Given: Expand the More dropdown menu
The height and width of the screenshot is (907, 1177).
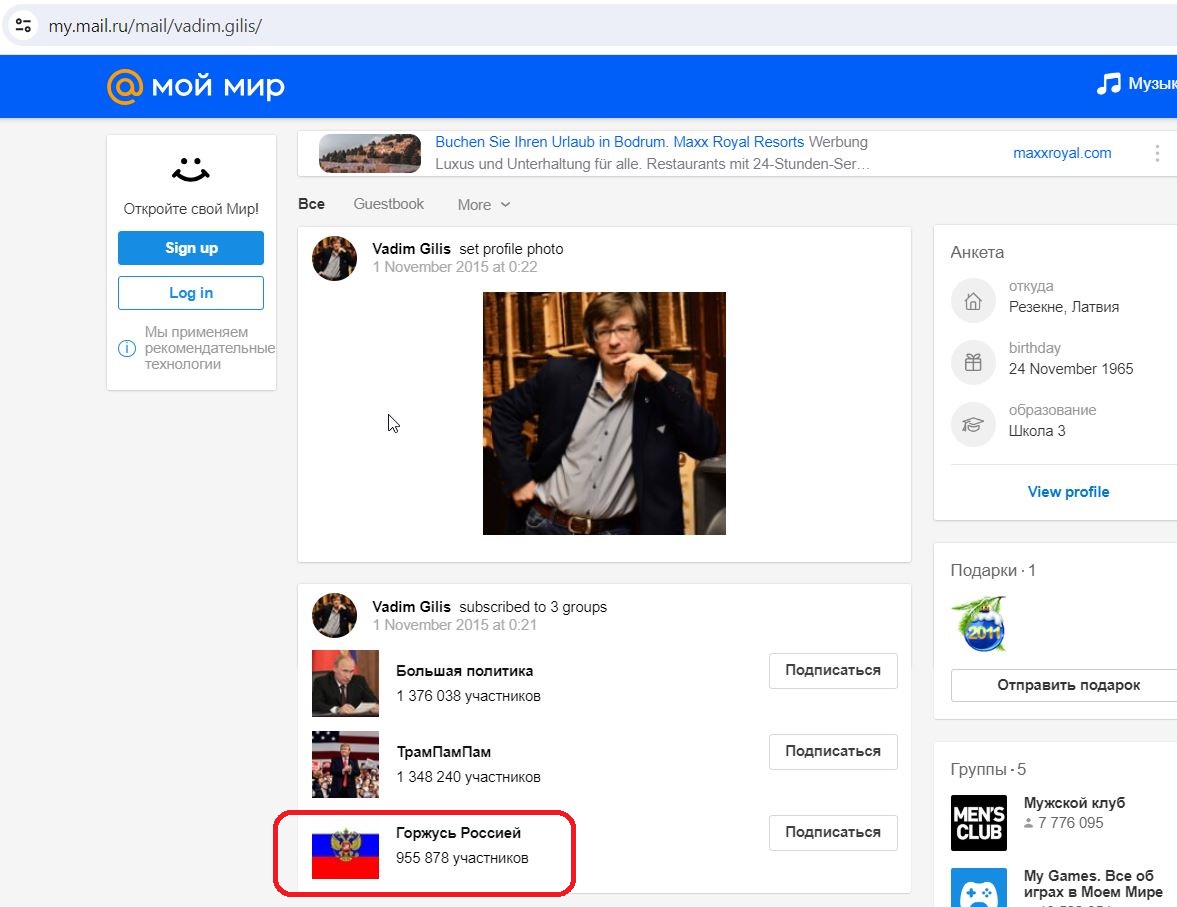Looking at the screenshot, I should coord(483,204).
